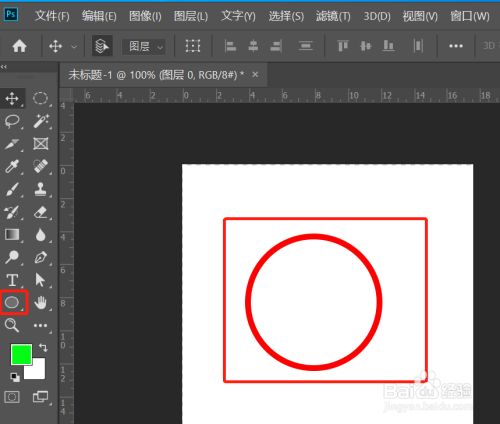Distribute layers horizontally
The width and height of the screenshot is (500, 424).
[x=418, y=46]
